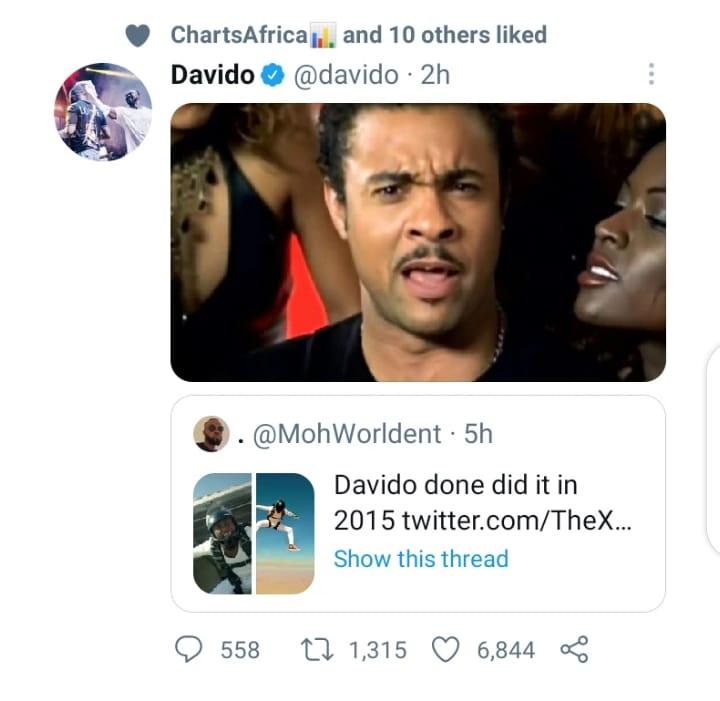Click the Davido display name
This screenshot has width=720, height=701.
pyautogui.click(x=212, y=76)
